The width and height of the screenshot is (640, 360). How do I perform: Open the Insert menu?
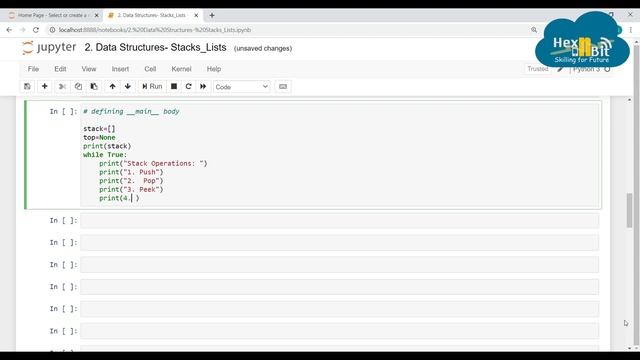[x=120, y=69]
